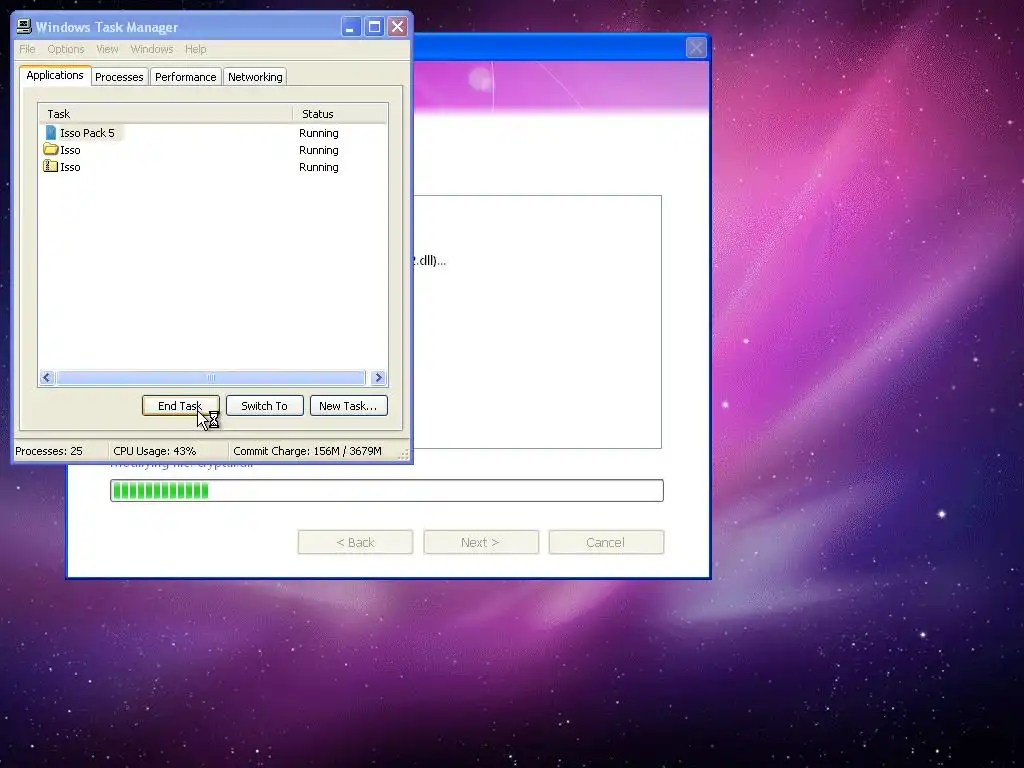Minimize the Task Manager window
The height and width of the screenshot is (768, 1024).
(x=351, y=27)
